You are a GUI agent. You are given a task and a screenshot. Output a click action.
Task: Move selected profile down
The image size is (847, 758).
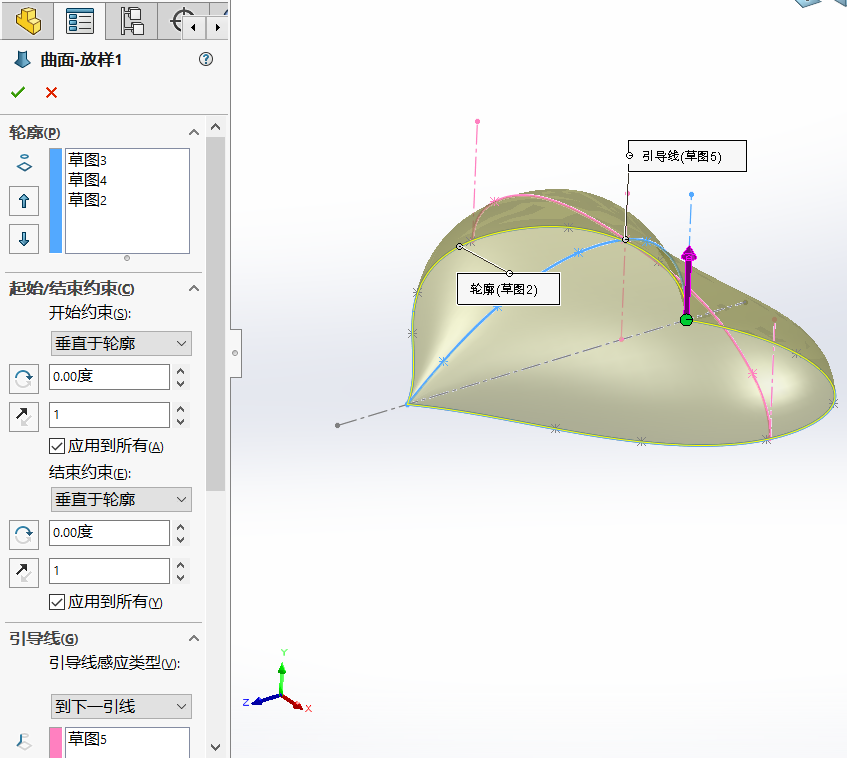pos(24,239)
